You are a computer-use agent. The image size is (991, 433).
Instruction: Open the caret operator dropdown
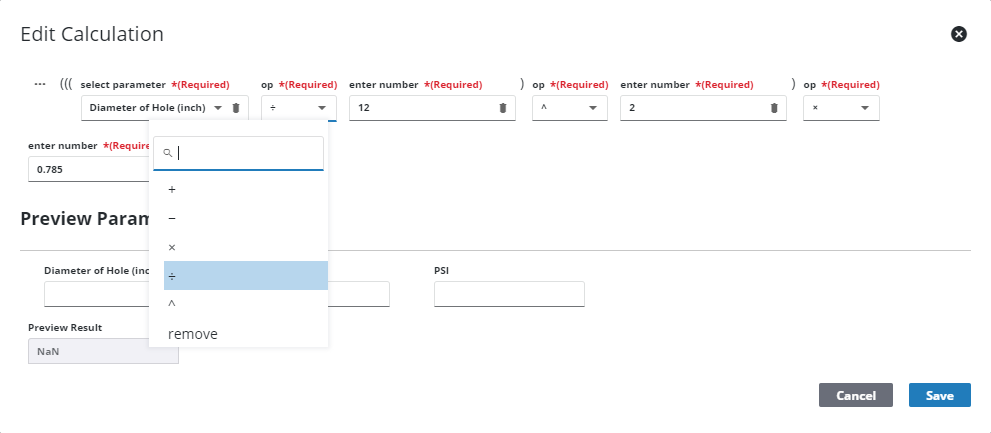click(x=593, y=108)
